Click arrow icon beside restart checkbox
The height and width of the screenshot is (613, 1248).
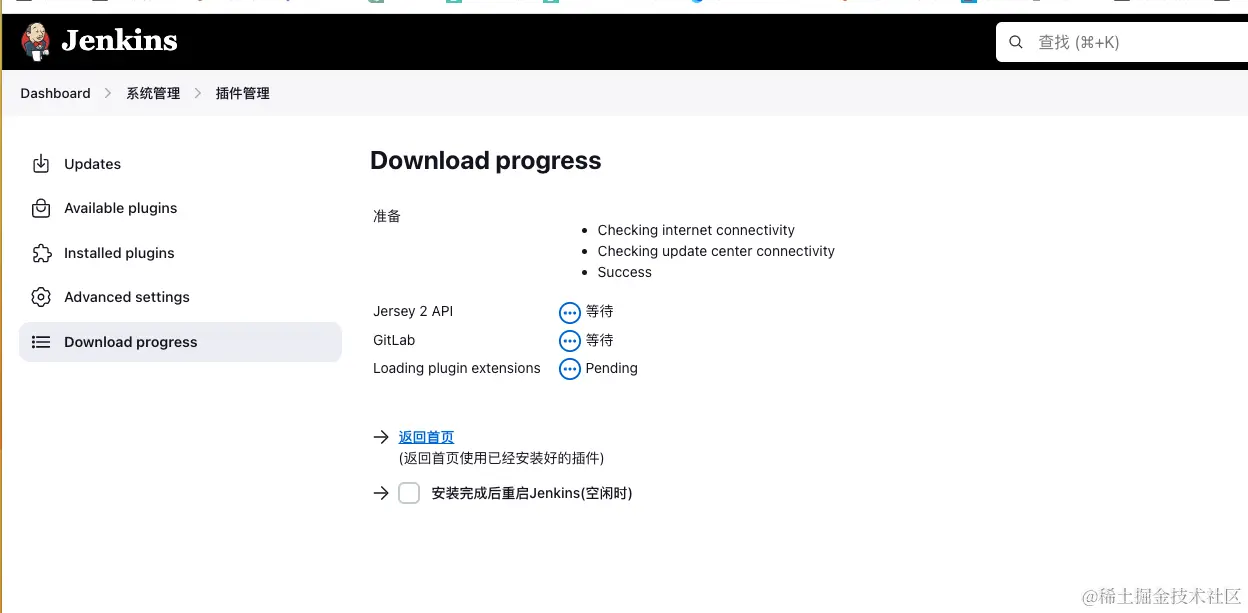(x=381, y=493)
